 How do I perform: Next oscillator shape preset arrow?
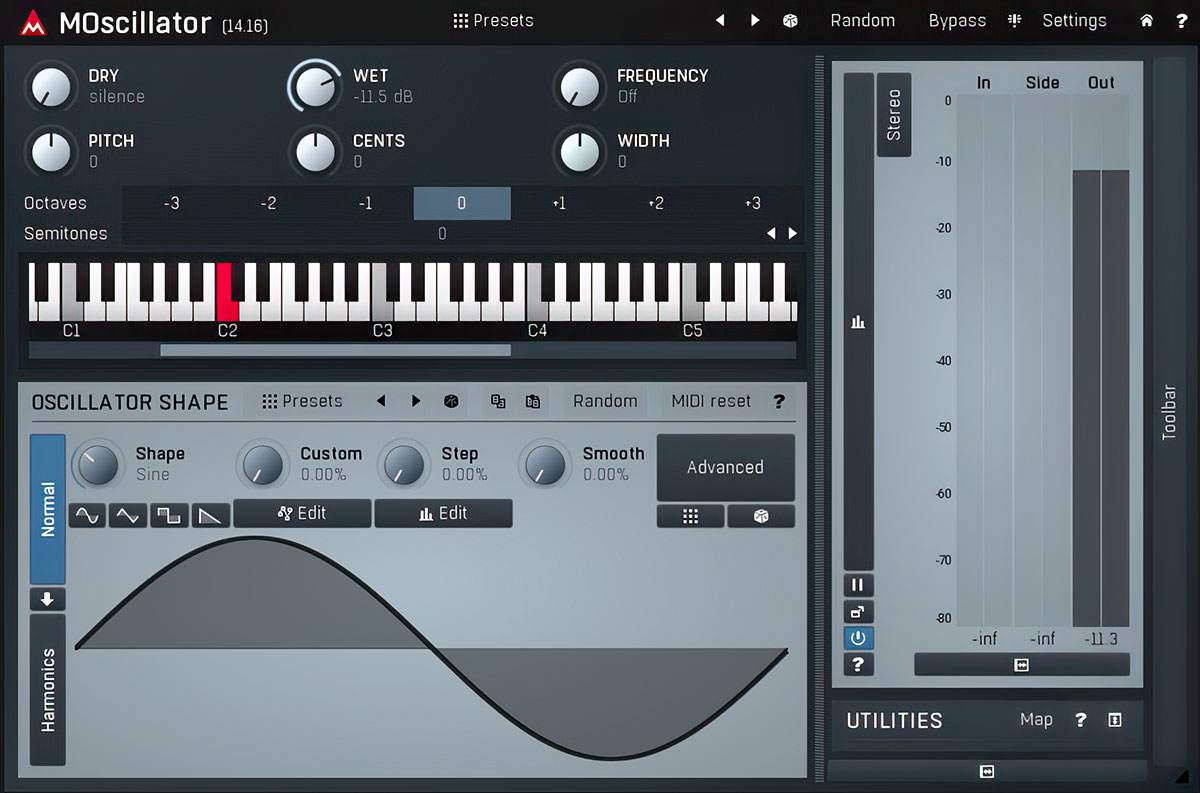pos(416,401)
